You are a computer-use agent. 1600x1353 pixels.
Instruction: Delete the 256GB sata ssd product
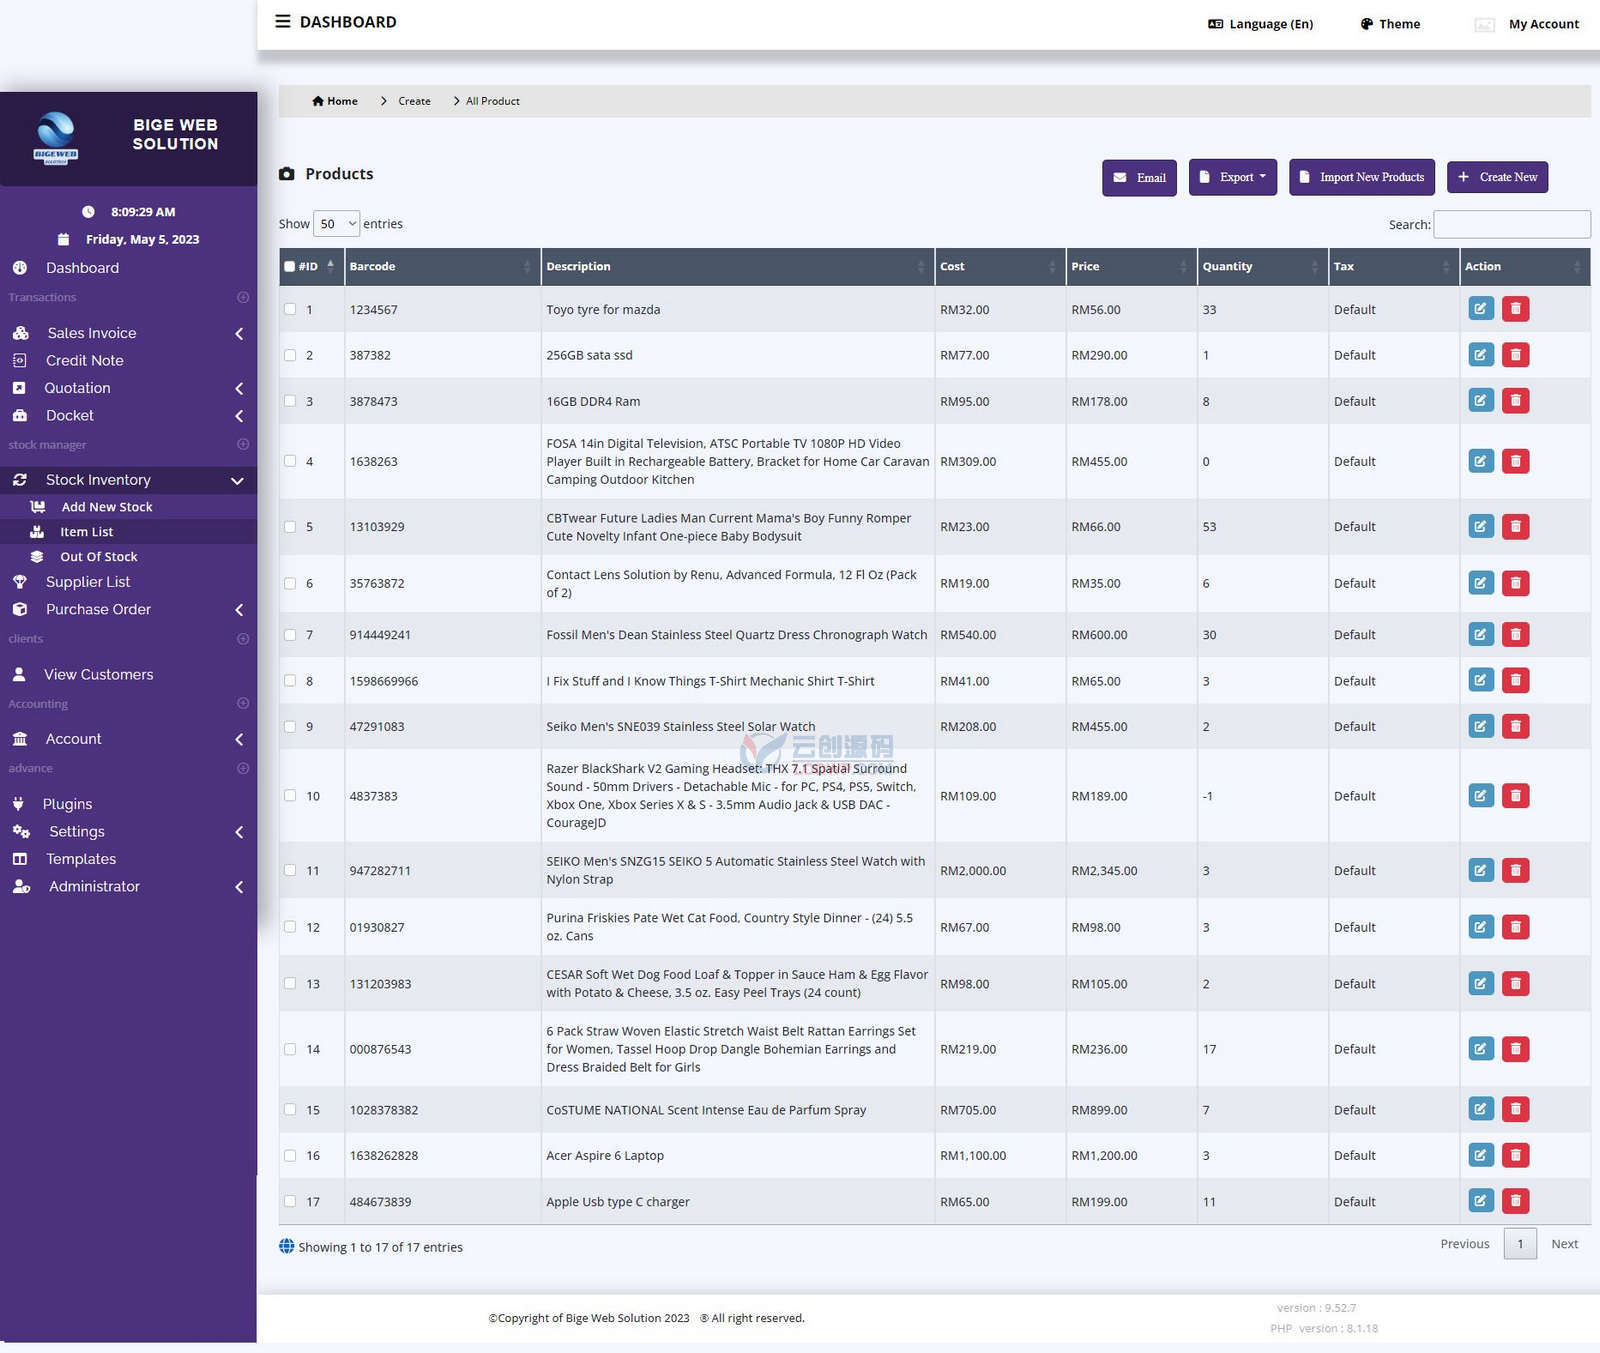click(x=1516, y=355)
